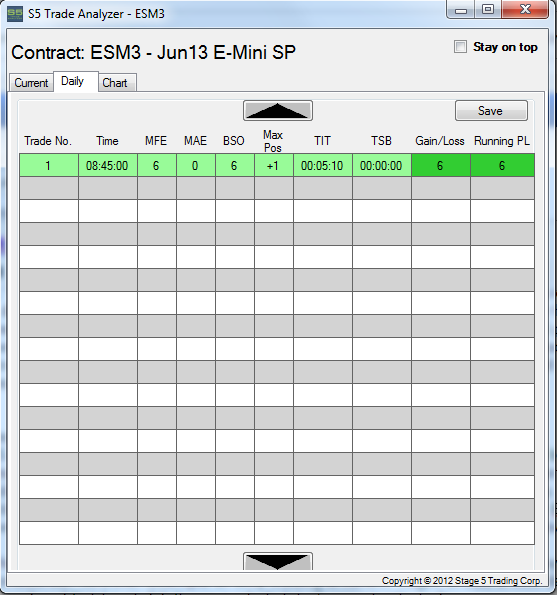The width and height of the screenshot is (558, 595).
Task: Click the MFE column header
Action: pos(156,141)
